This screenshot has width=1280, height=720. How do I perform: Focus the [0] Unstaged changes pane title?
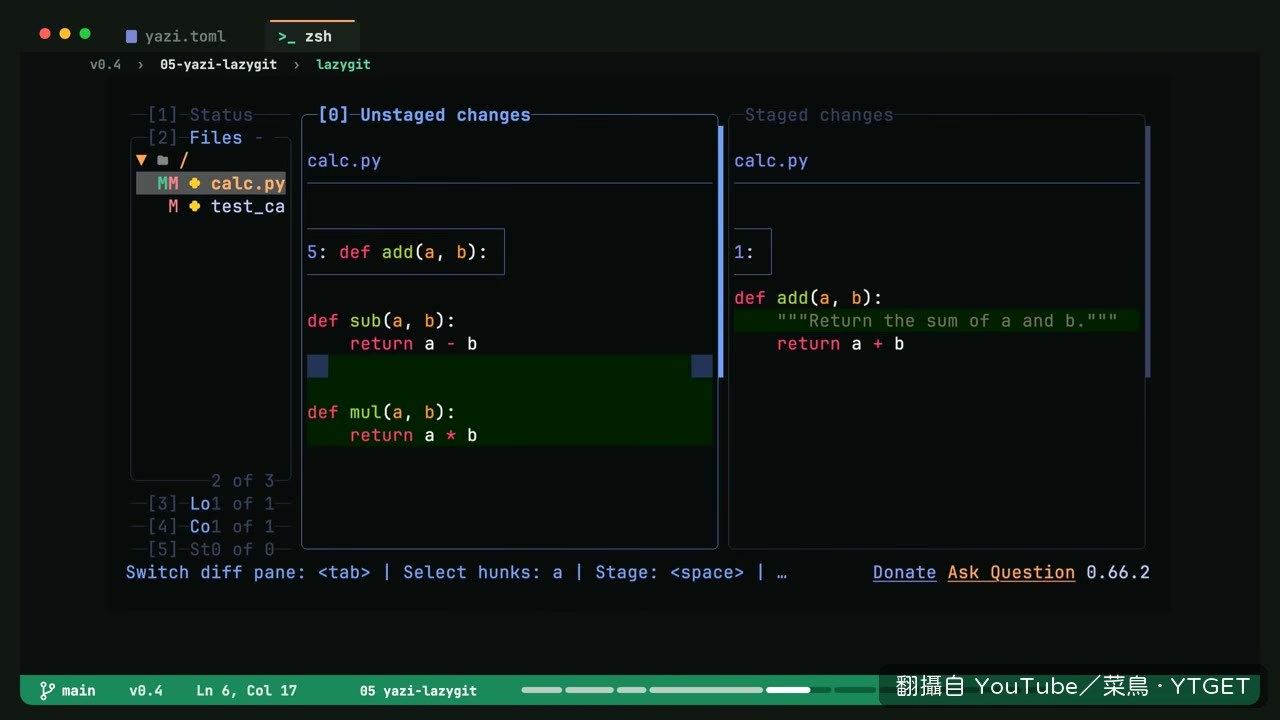click(424, 115)
